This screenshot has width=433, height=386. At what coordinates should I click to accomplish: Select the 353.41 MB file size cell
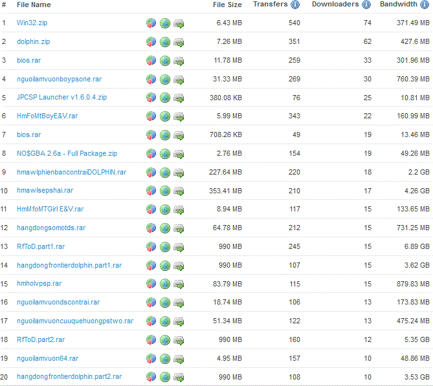click(225, 191)
